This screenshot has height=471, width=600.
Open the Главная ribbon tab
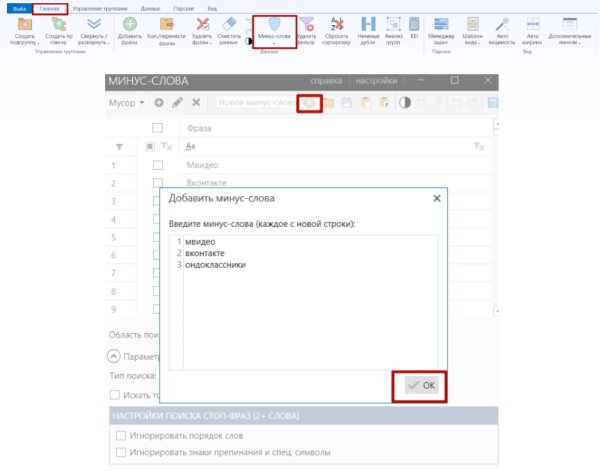49,7
